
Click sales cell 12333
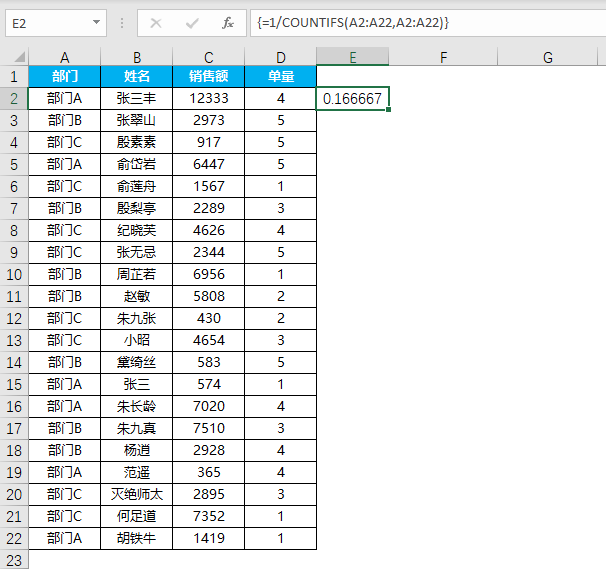click(x=209, y=99)
